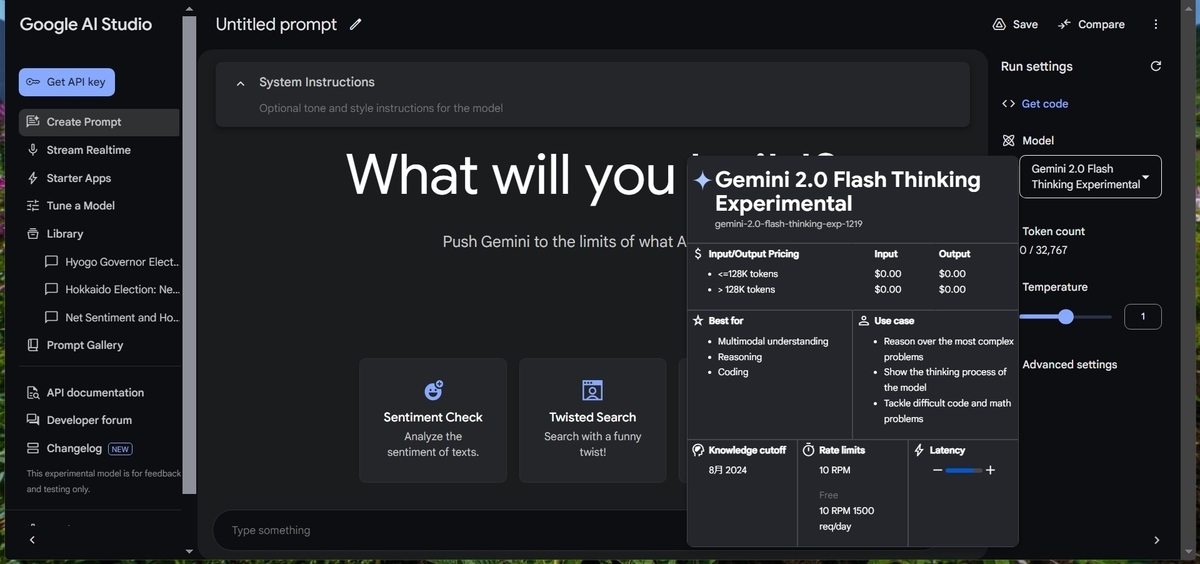Click the Knowledge cutoff label in tooltip

[747, 450]
